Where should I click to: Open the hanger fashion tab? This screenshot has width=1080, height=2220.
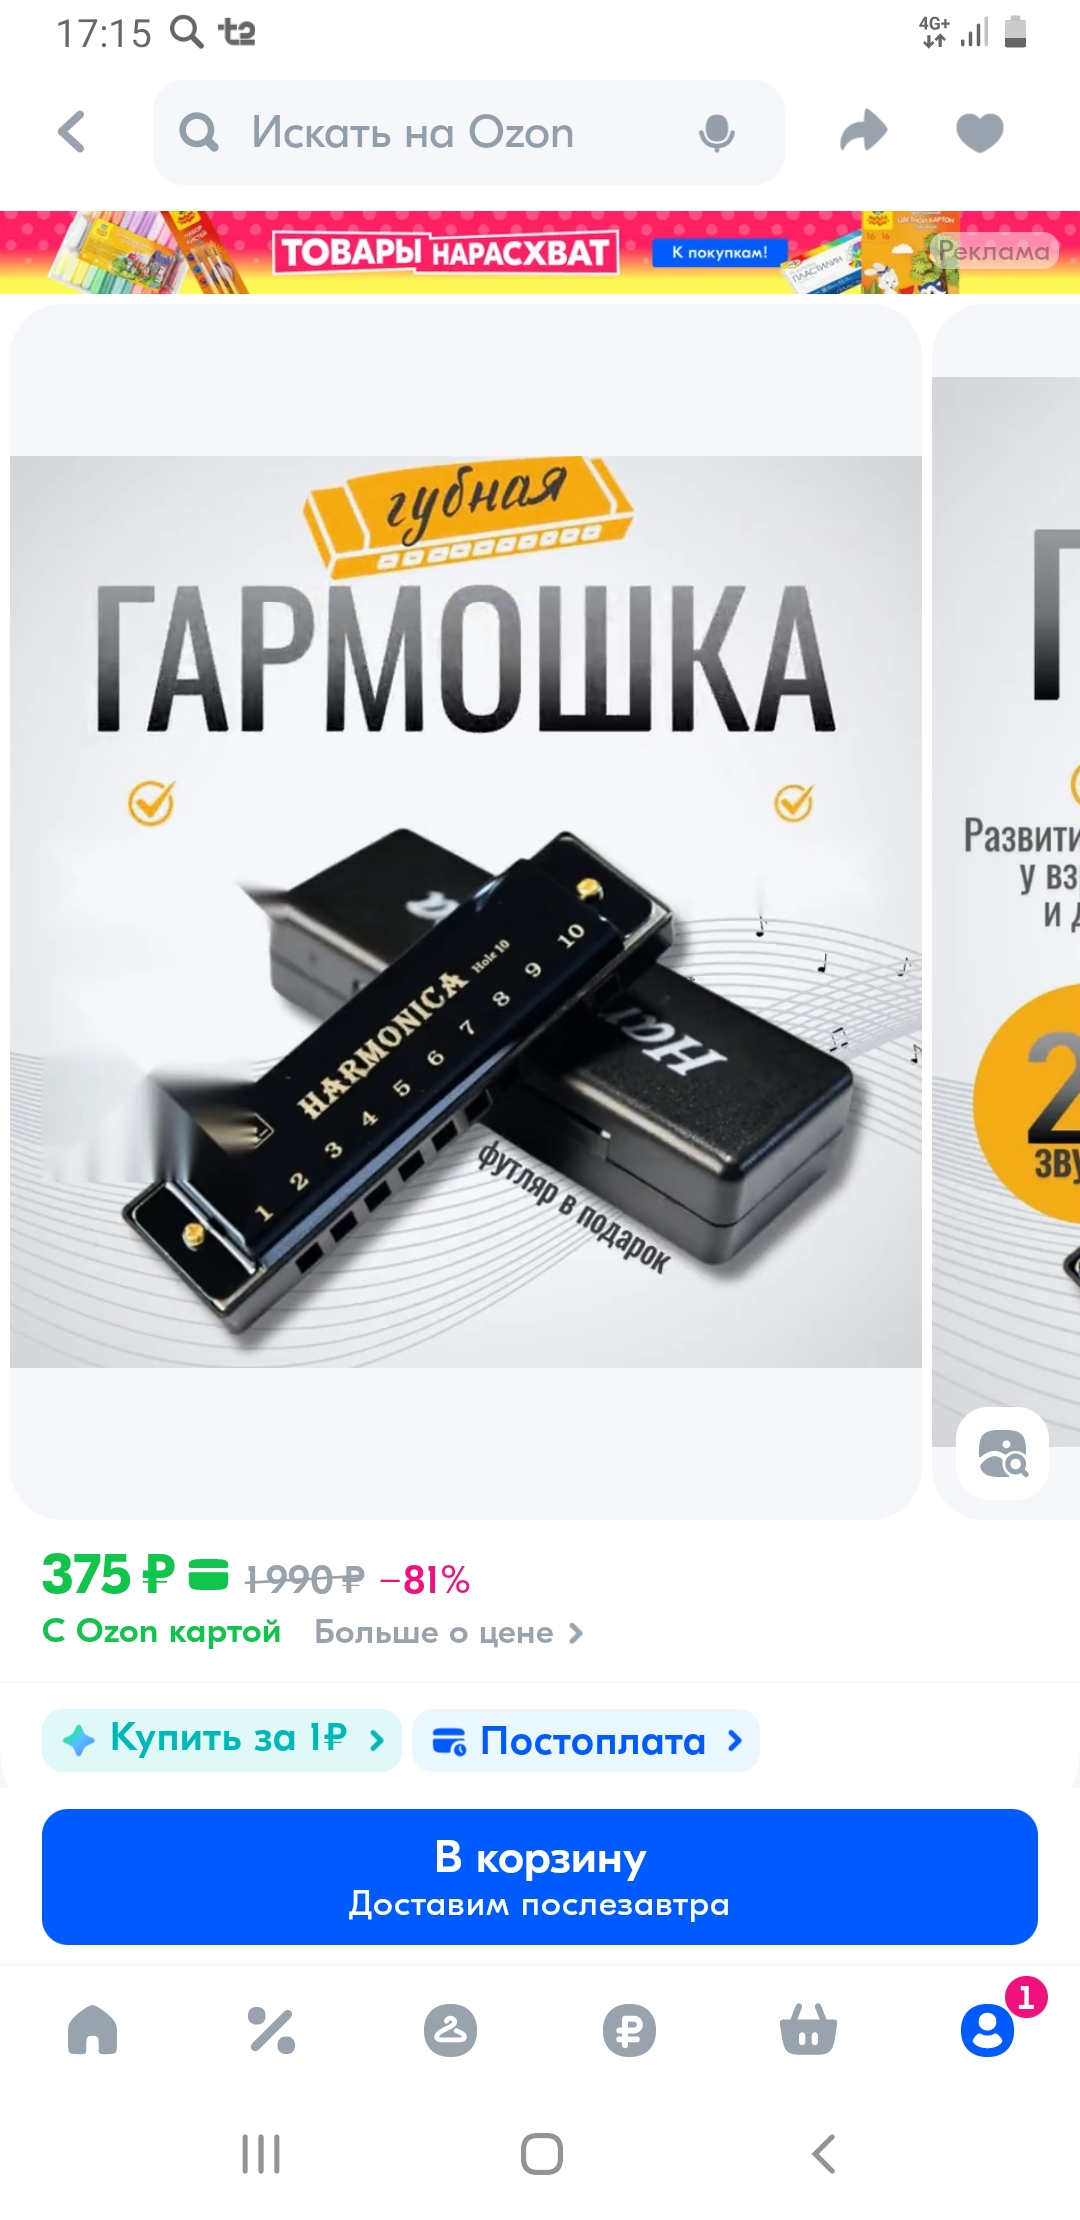point(450,2030)
